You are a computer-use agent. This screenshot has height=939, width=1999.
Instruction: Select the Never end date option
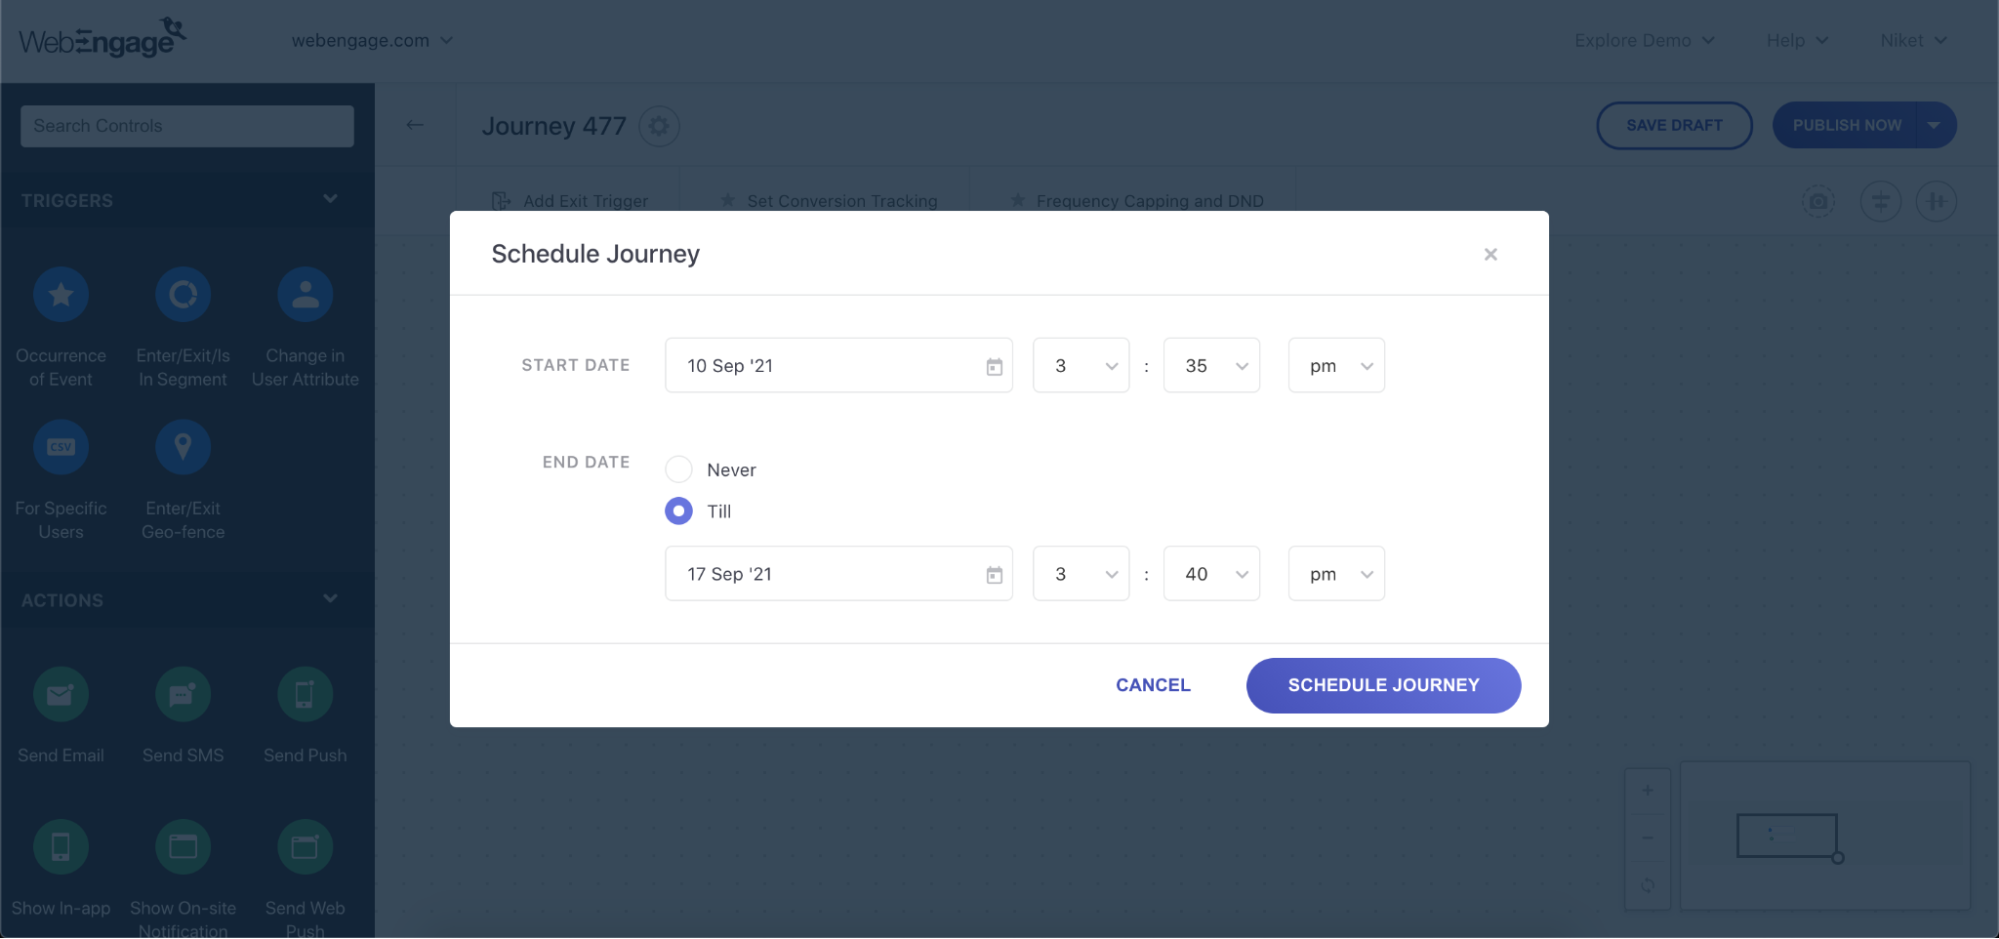coord(679,469)
